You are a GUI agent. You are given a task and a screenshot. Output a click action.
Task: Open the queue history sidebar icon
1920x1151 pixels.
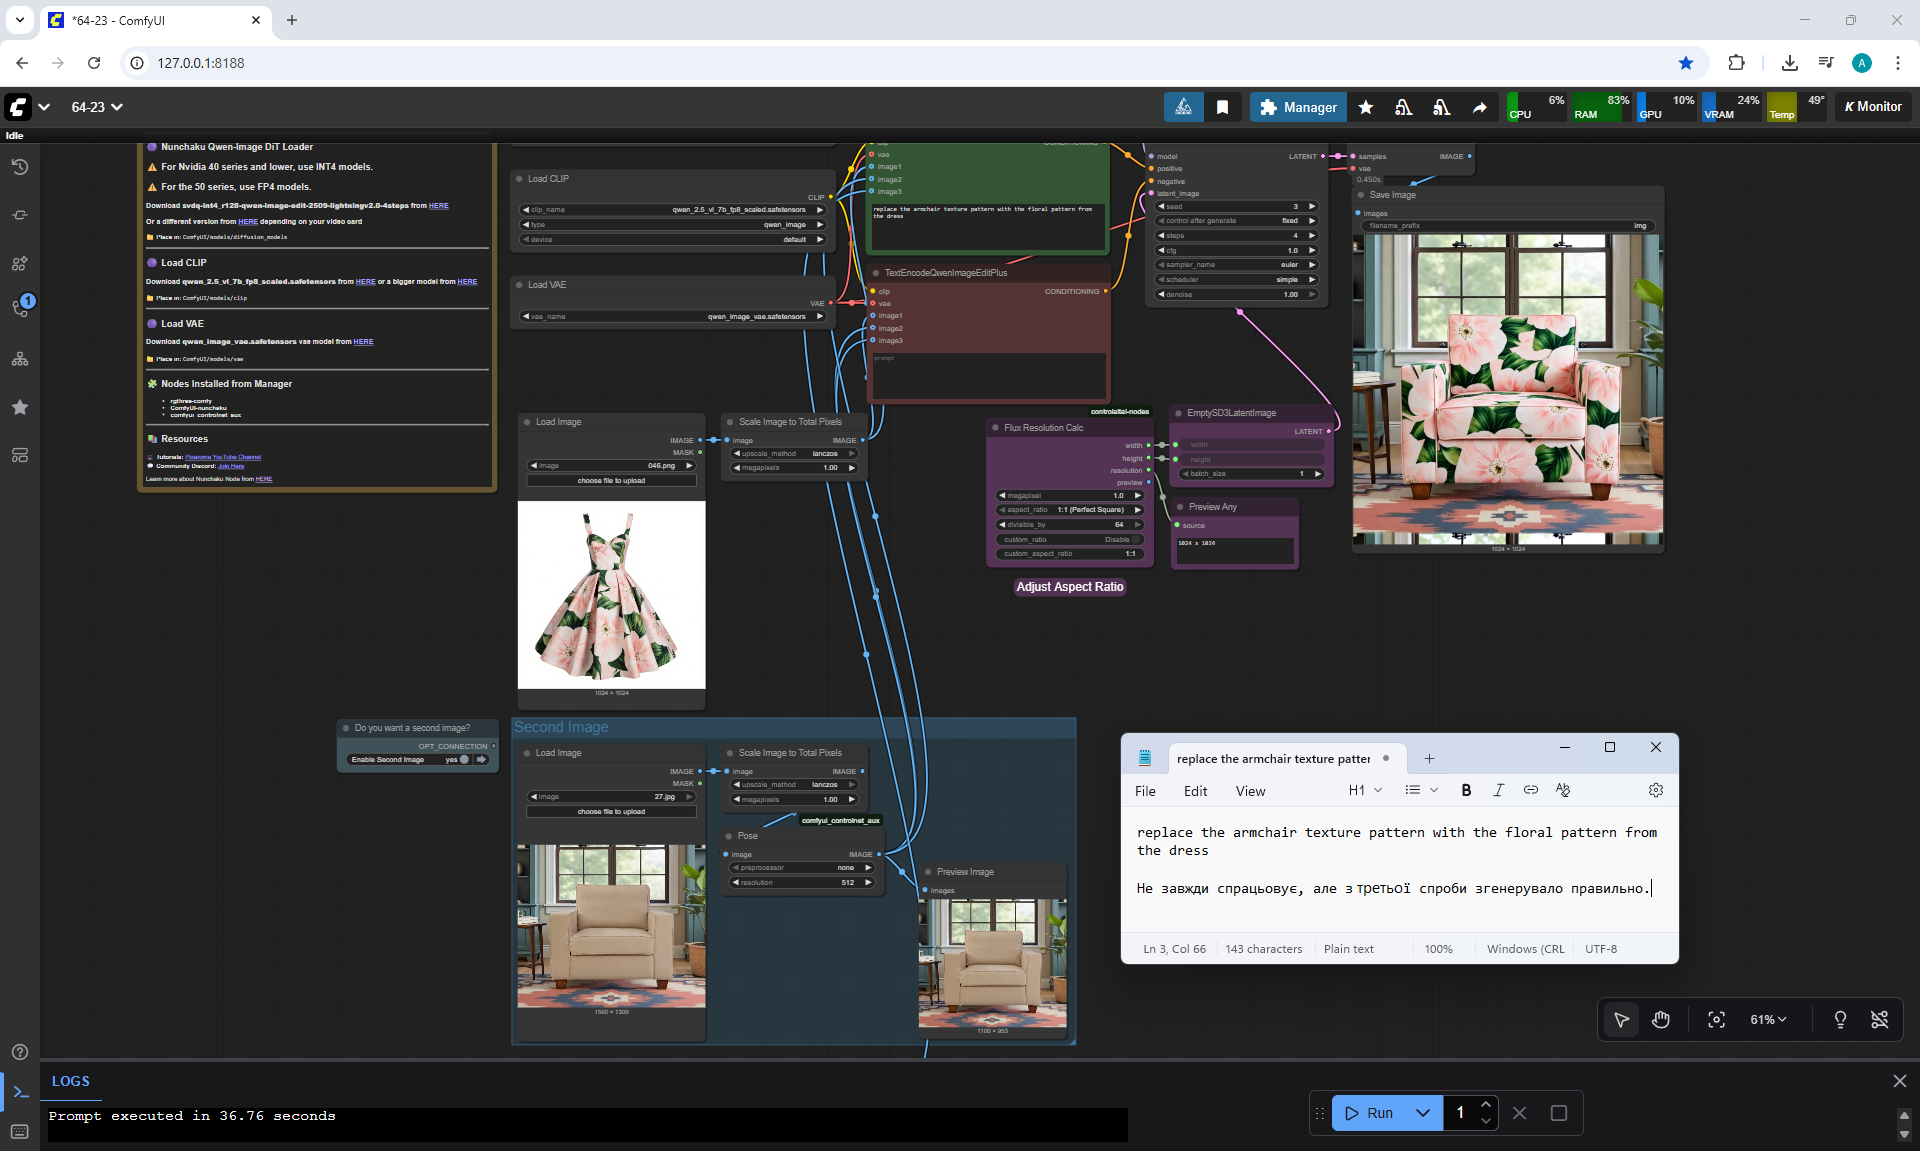[20, 167]
